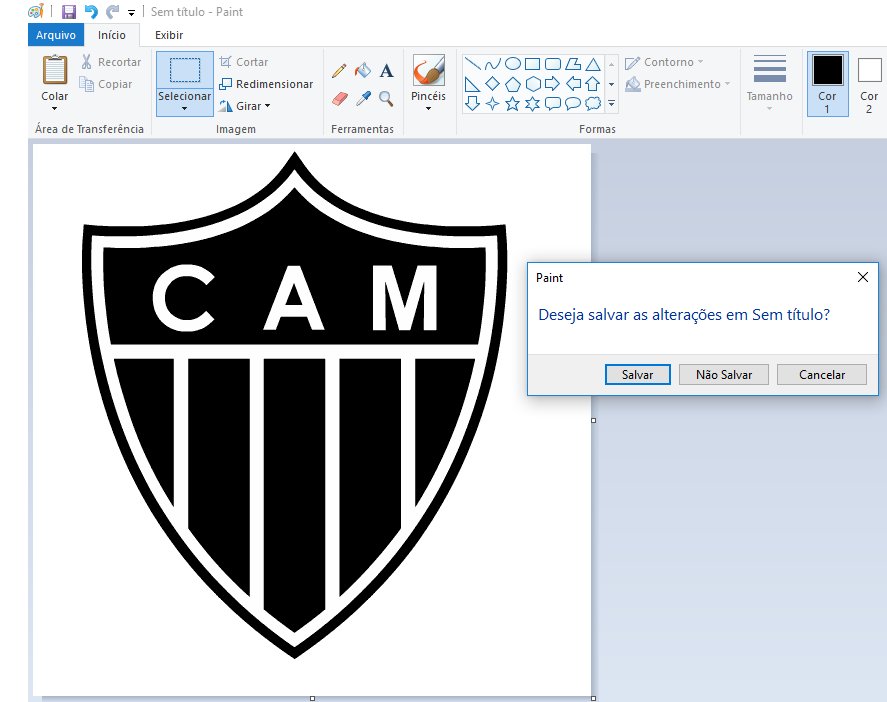Select the Text tool
This screenshot has width=887, height=702.
click(386, 71)
